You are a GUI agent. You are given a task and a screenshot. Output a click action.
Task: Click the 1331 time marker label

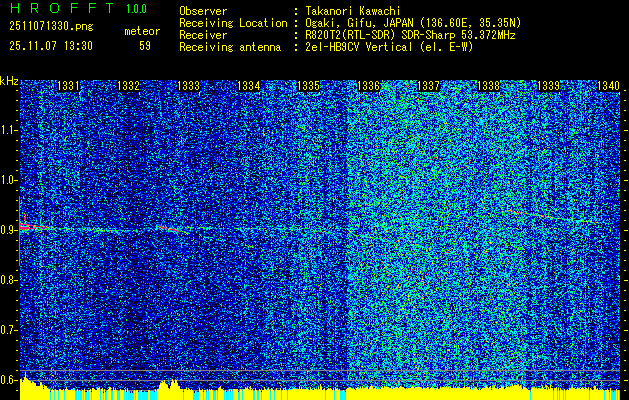point(69,86)
